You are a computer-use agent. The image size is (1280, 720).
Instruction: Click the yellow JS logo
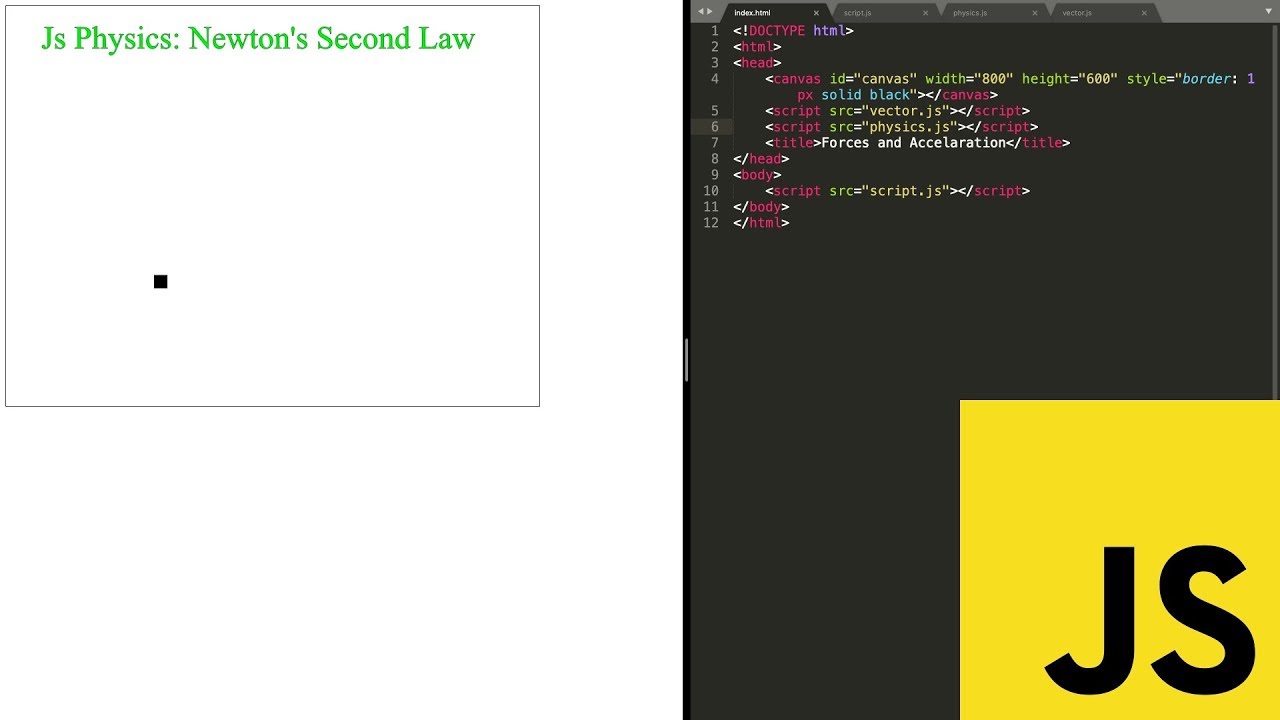1120,560
